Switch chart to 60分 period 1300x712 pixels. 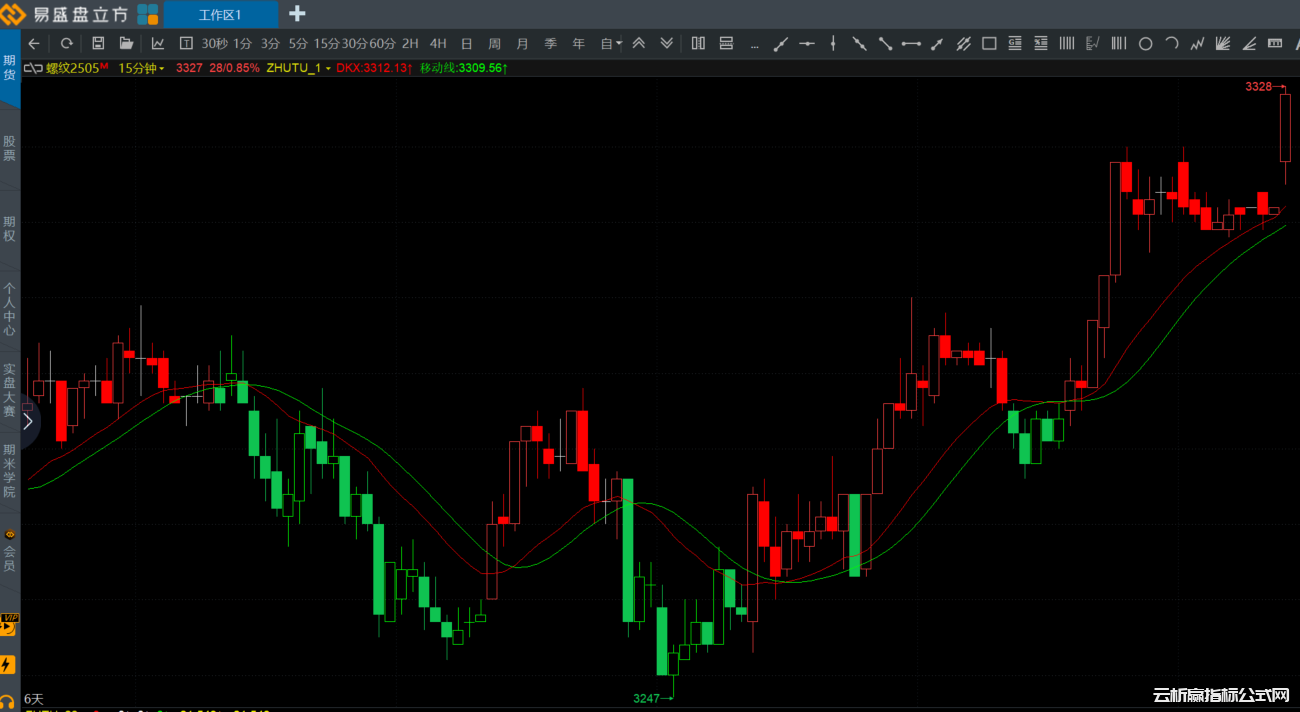pyautogui.click(x=382, y=43)
